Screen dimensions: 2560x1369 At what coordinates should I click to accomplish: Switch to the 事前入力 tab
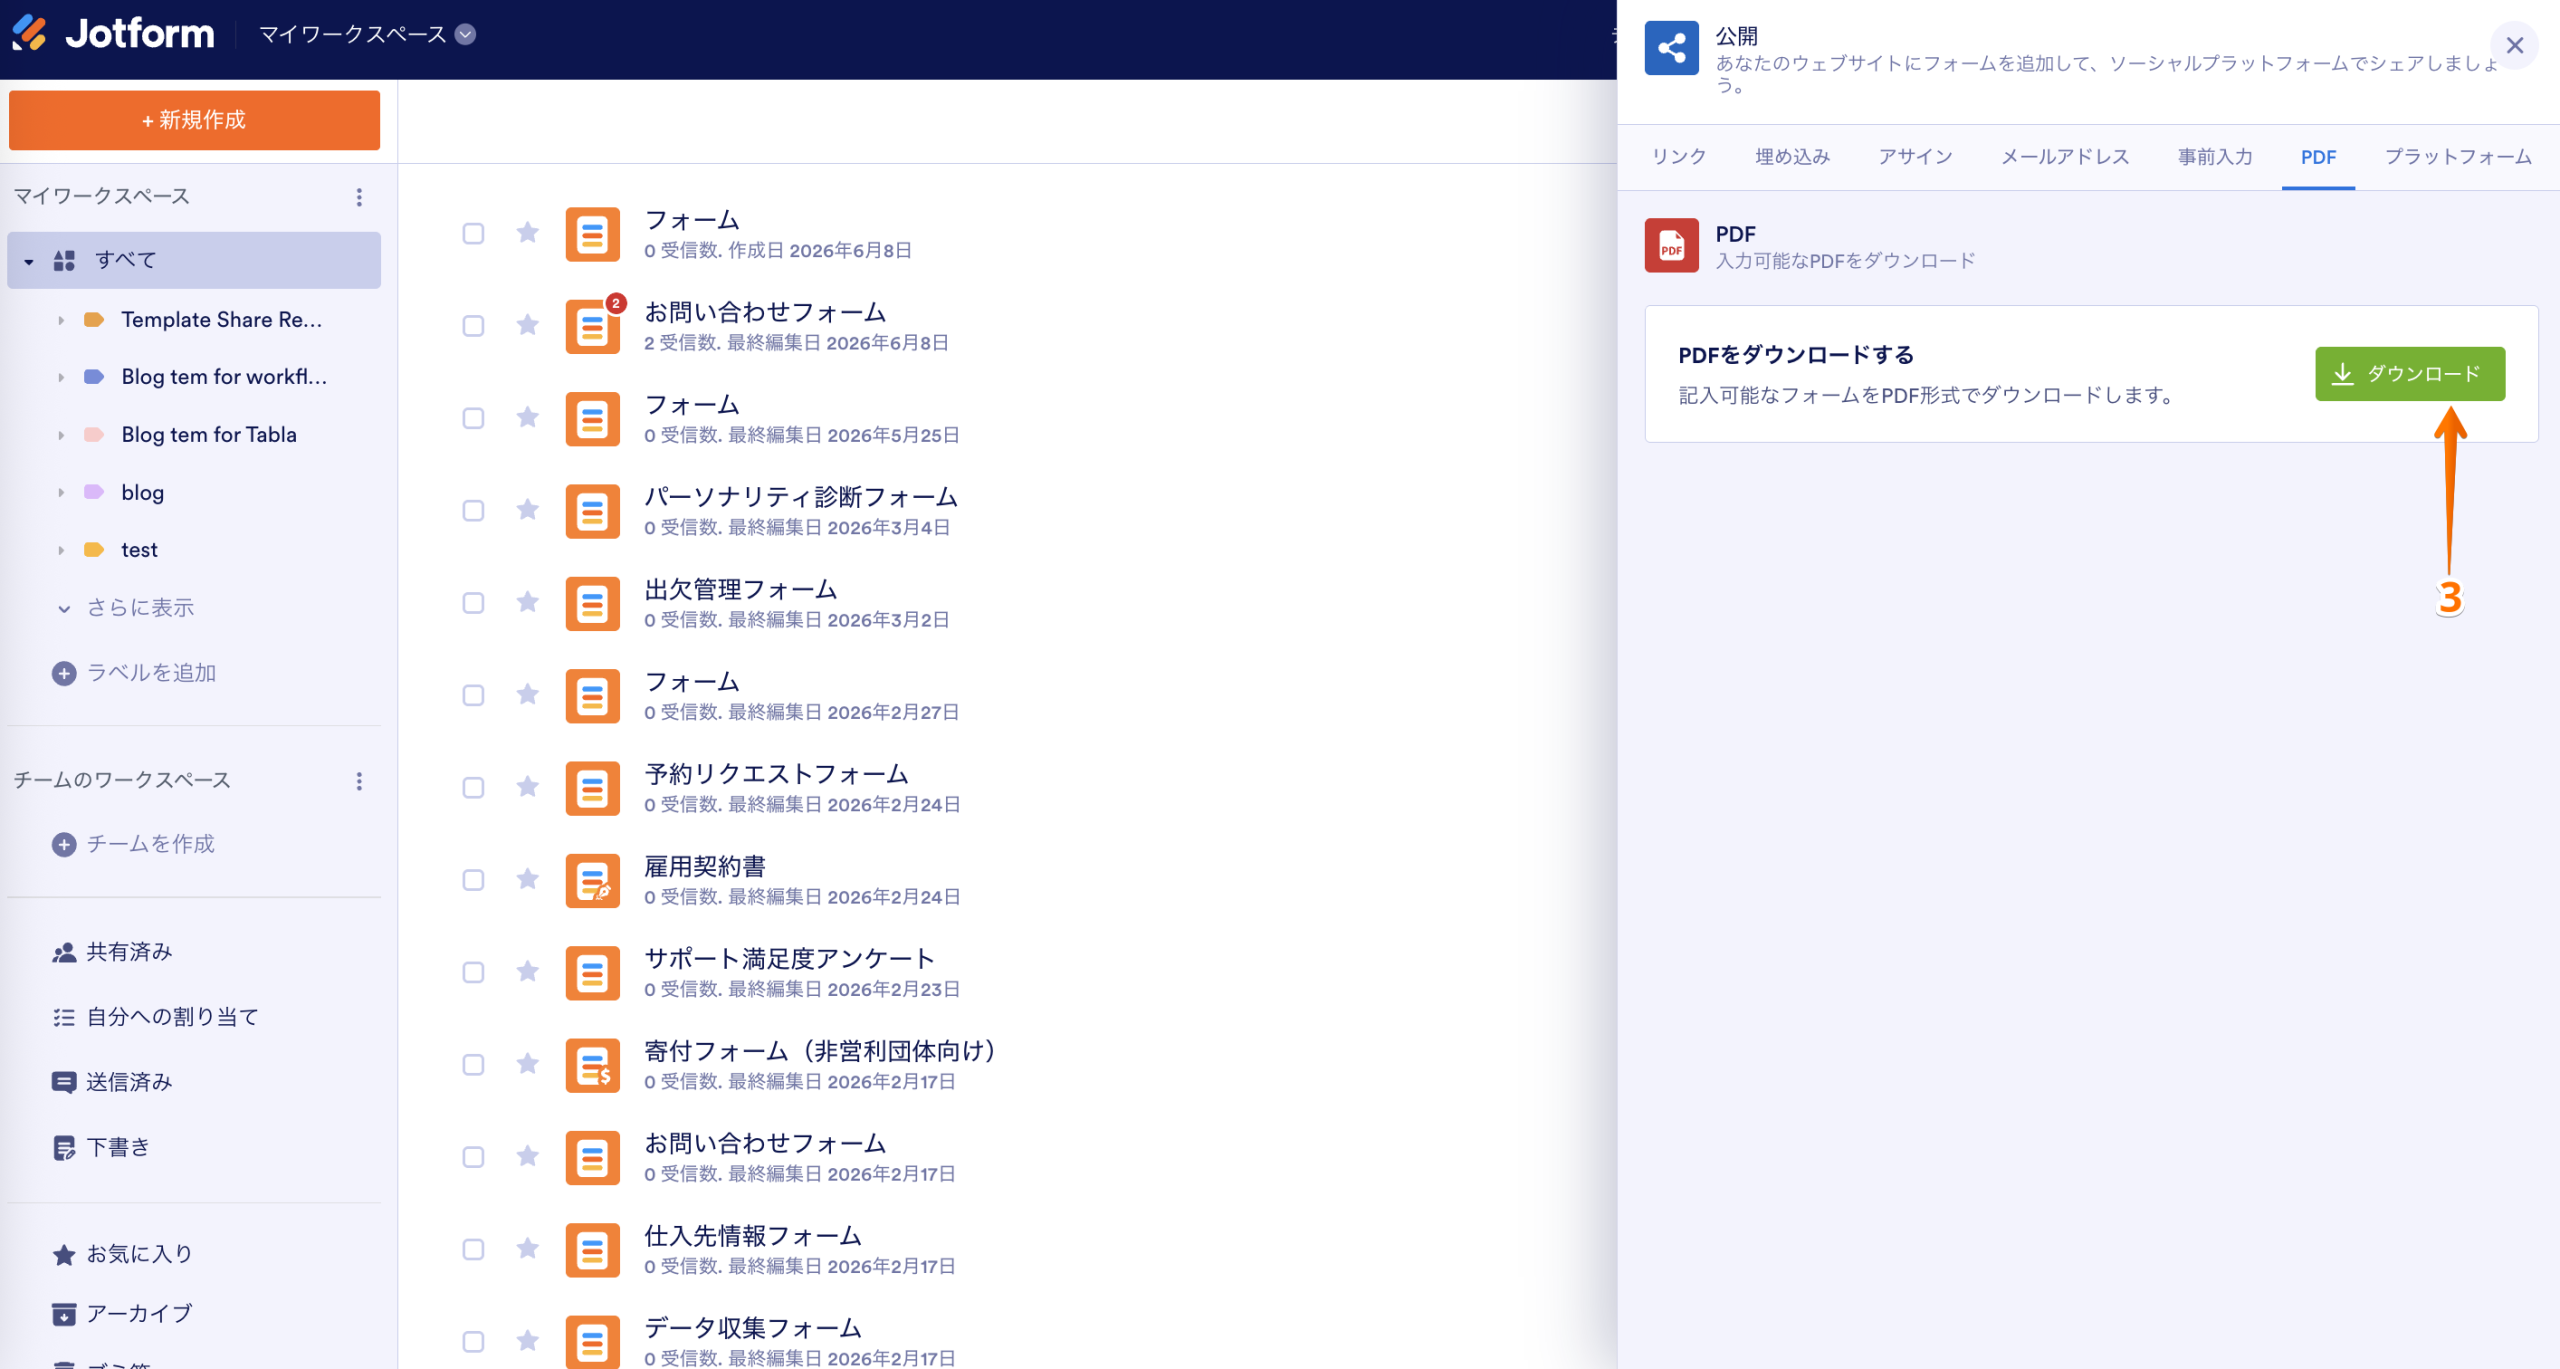pos(2216,157)
